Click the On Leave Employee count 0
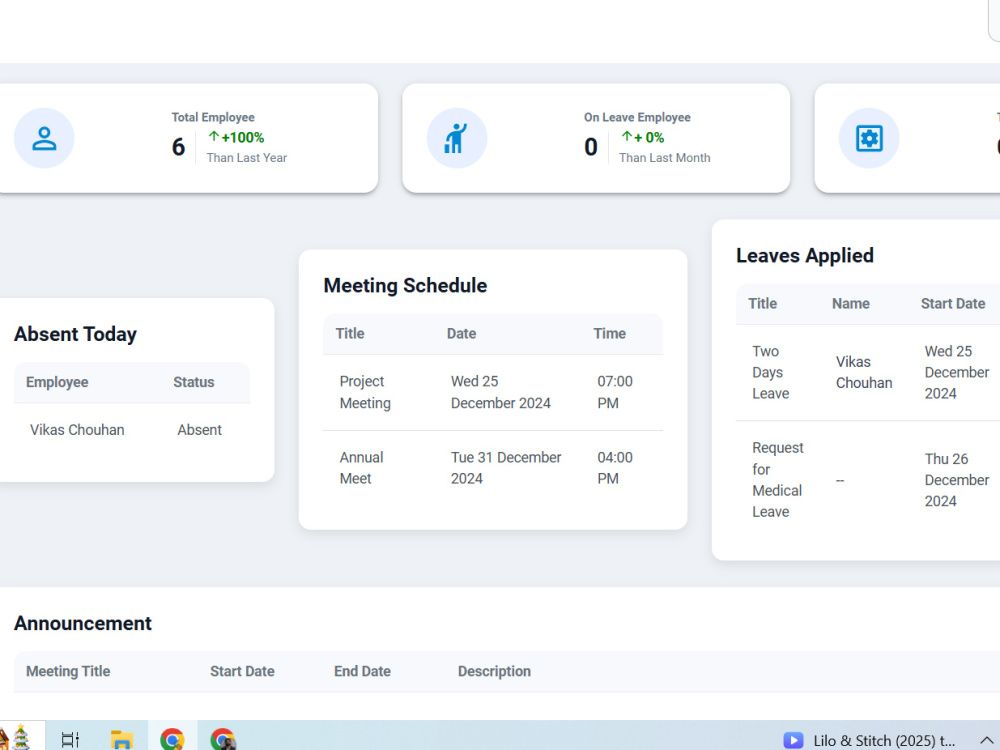The width and height of the screenshot is (1000, 750). click(x=591, y=147)
